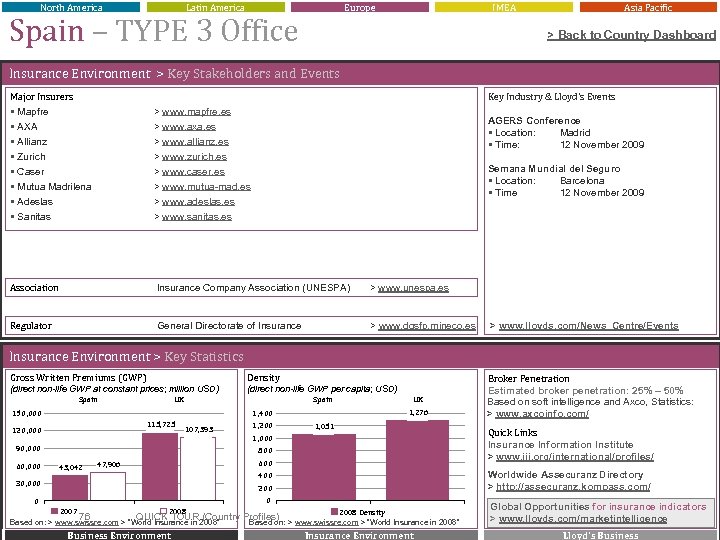Click the 2008 legend swatch in GWP chart
The width and height of the screenshot is (720, 540).
(x=163, y=511)
